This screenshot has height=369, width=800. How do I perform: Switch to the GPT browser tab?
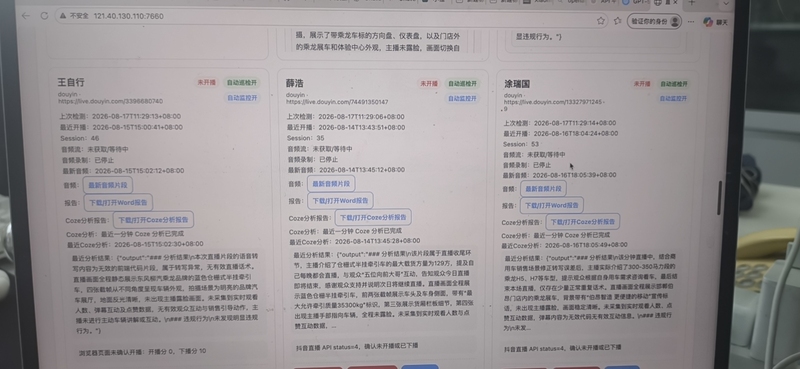[635, 2]
